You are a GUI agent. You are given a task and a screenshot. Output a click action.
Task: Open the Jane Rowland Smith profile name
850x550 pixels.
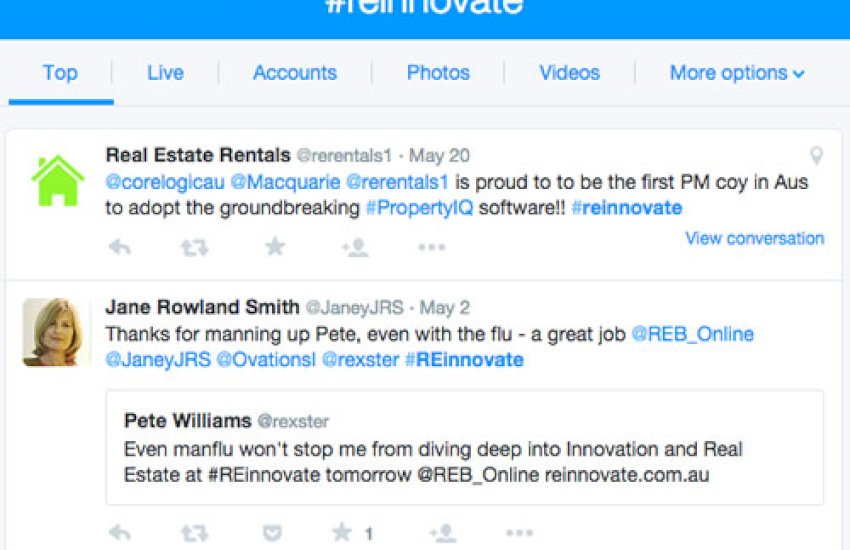[x=202, y=307]
